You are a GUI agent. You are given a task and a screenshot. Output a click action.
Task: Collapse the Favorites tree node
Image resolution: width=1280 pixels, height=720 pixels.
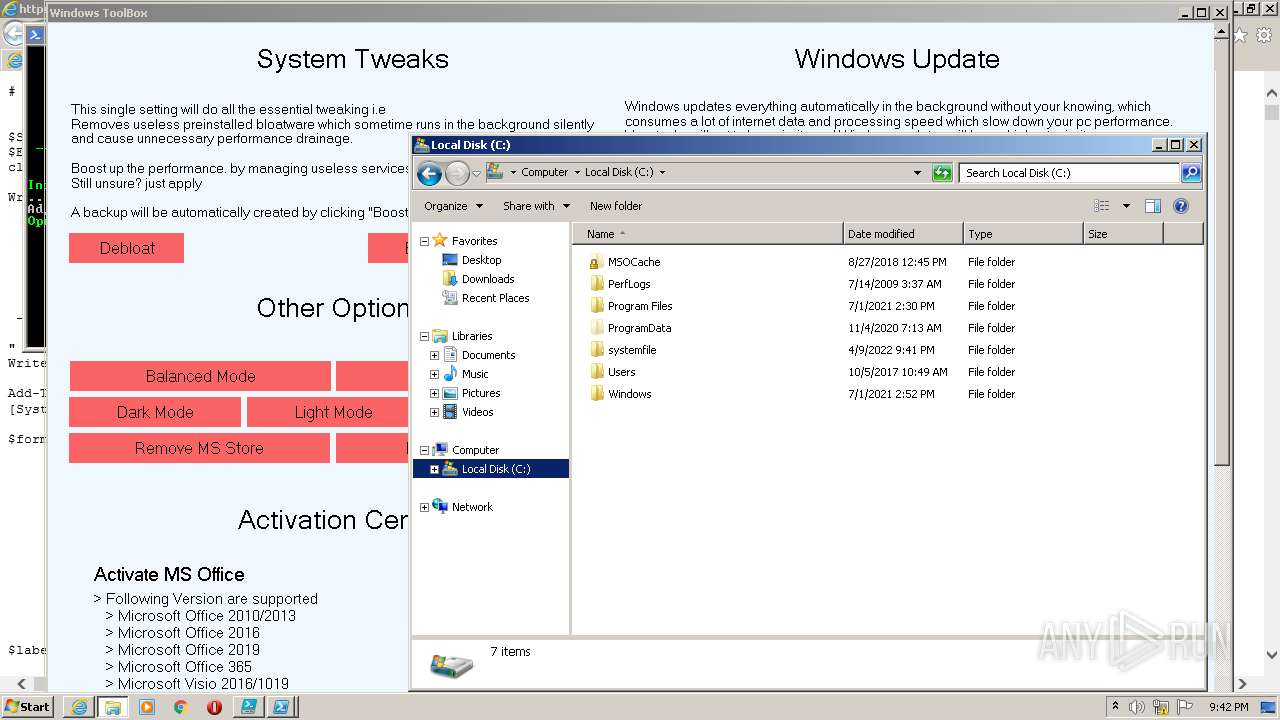coord(424,241)
